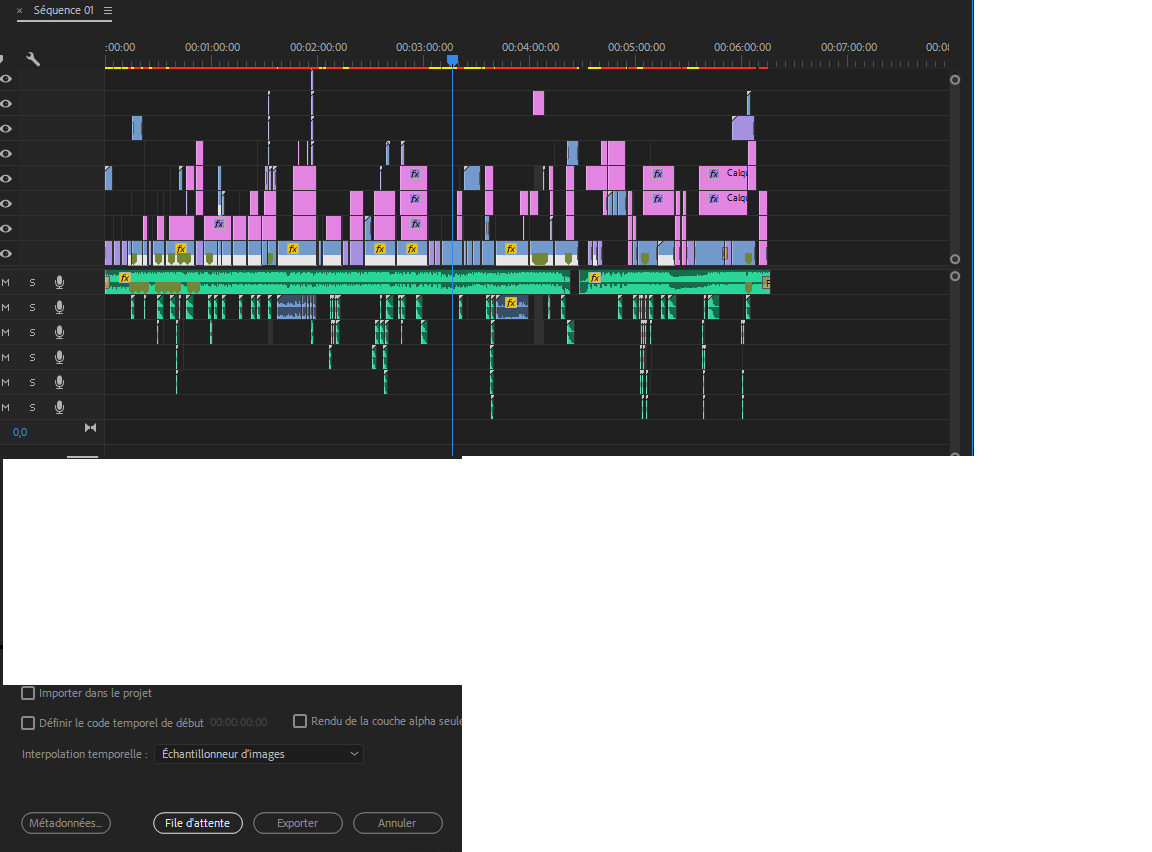Viewport: 1152px width, 852px height.
Task: Open the Séquence 01 panel menu icon
Action: pos(108,11)
